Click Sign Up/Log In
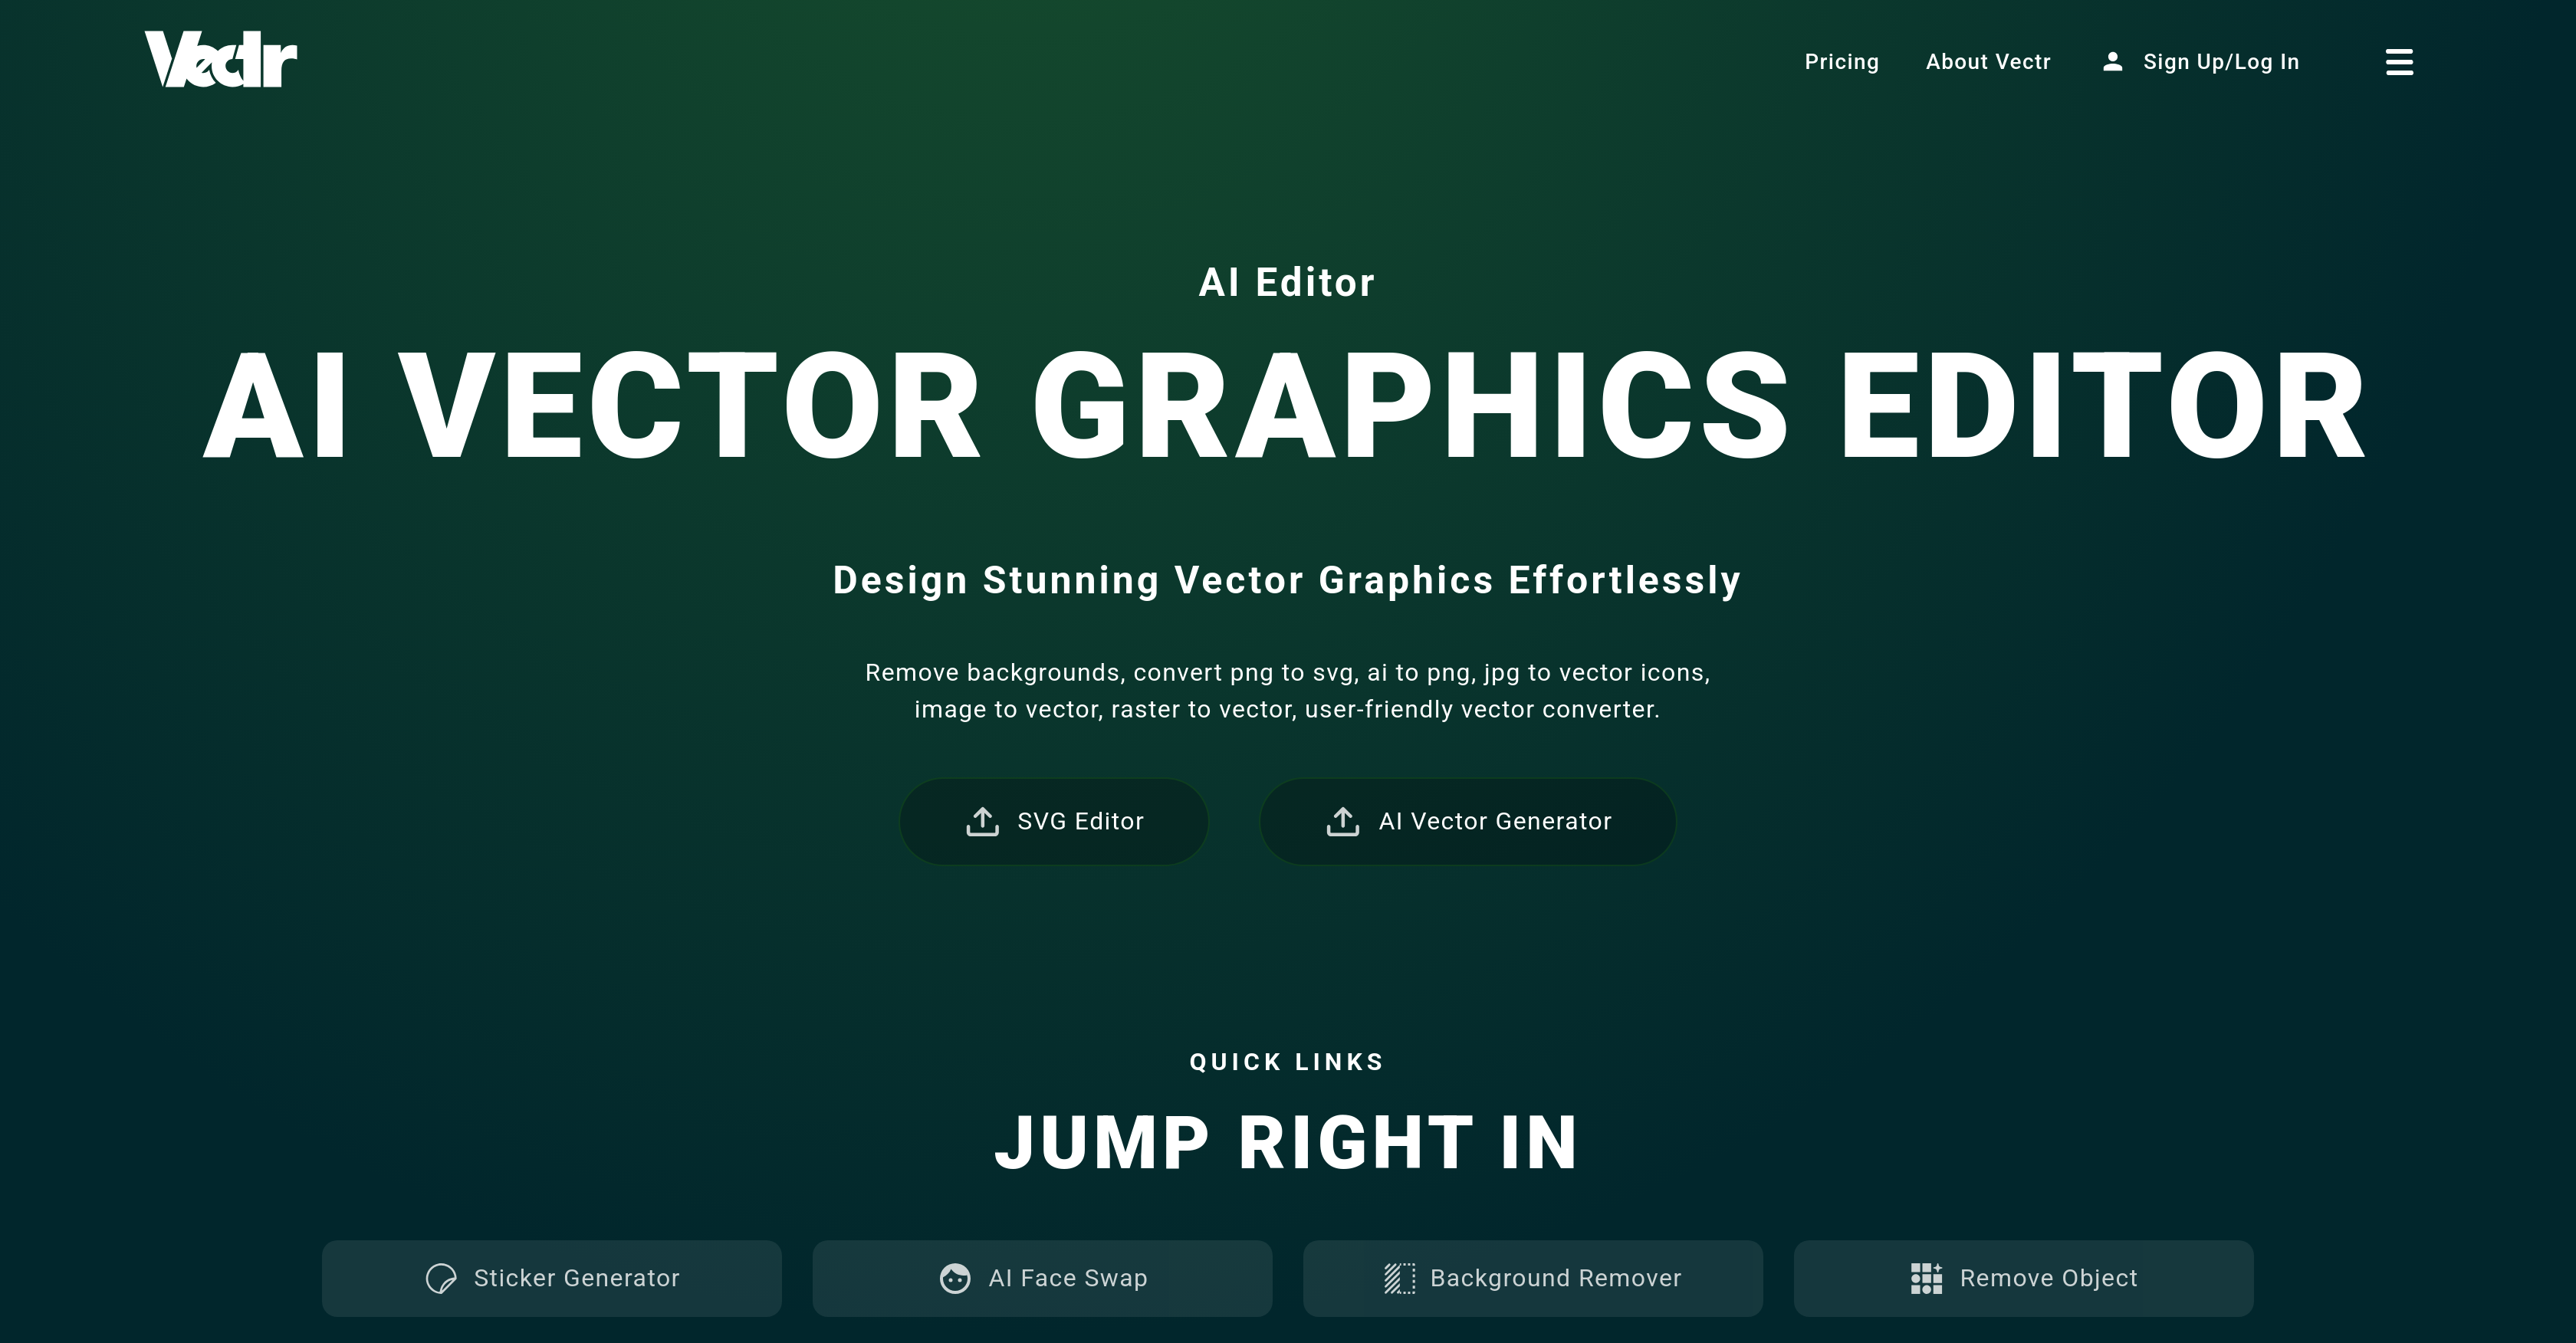Image resolution: width=2576 pixels, height=1343 pixels. pos(2221,61)
